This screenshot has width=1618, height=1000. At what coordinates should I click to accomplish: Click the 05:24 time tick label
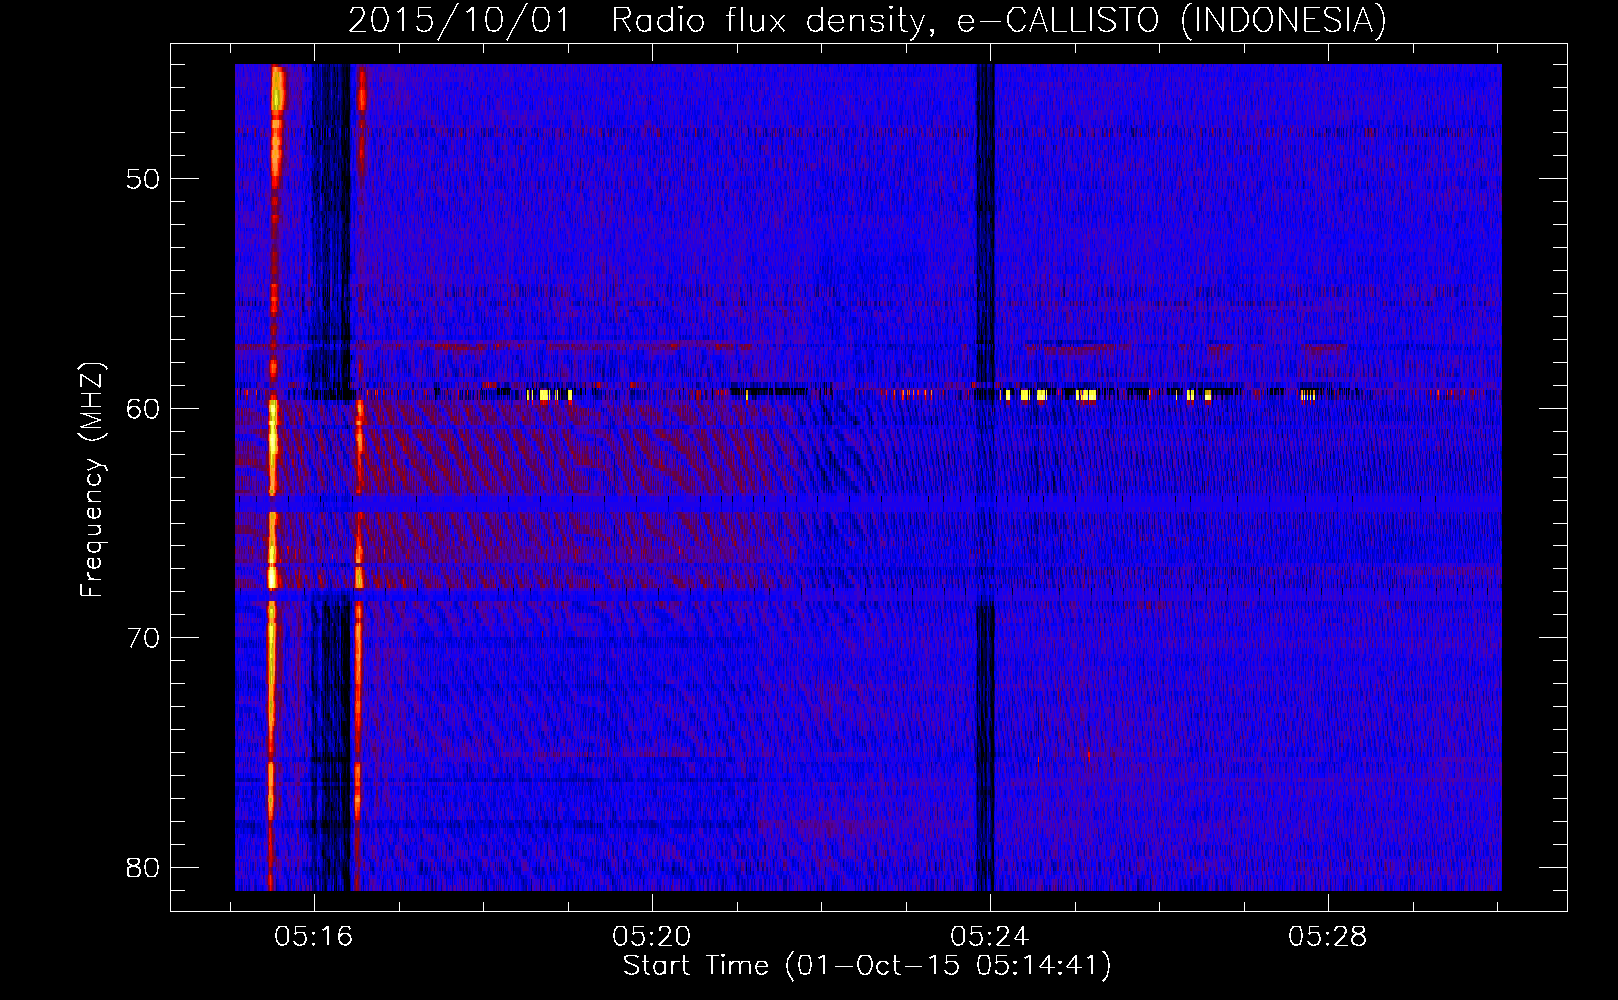[990, 937]
